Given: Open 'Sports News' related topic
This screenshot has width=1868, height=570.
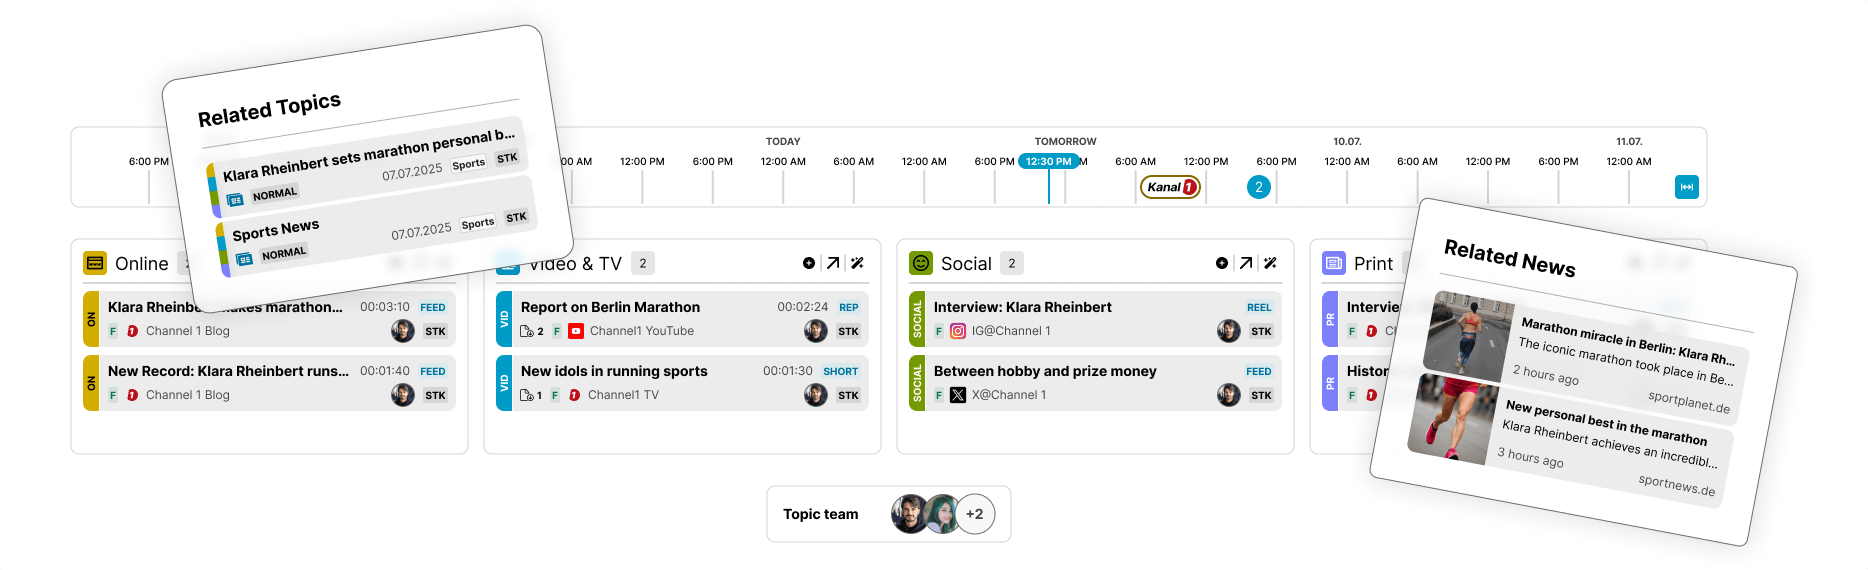Looking at the screenshot, I should point(275,232).
